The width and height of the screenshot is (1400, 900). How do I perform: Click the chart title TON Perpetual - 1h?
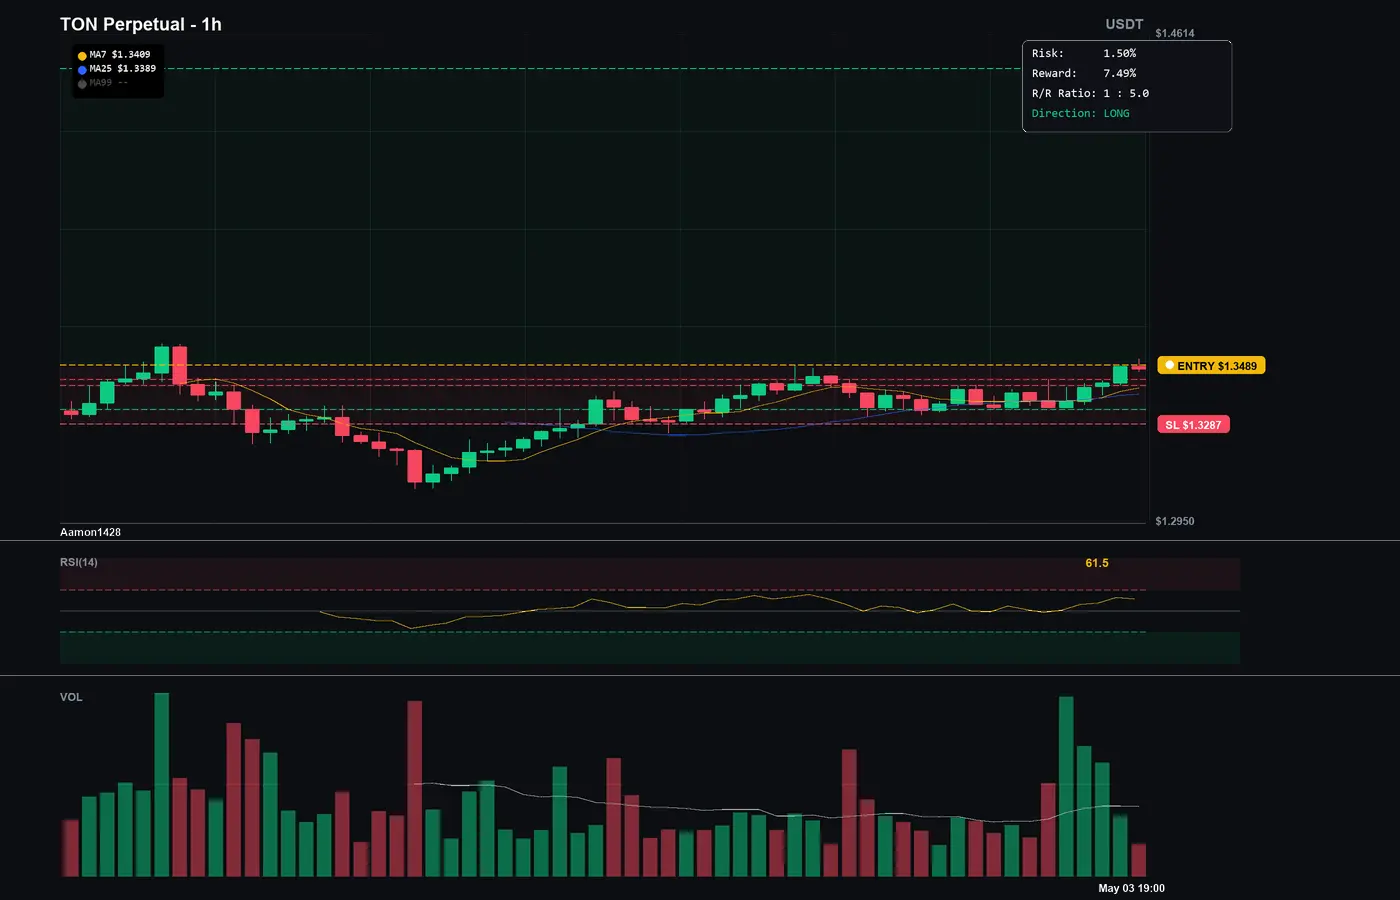(141, 24)
